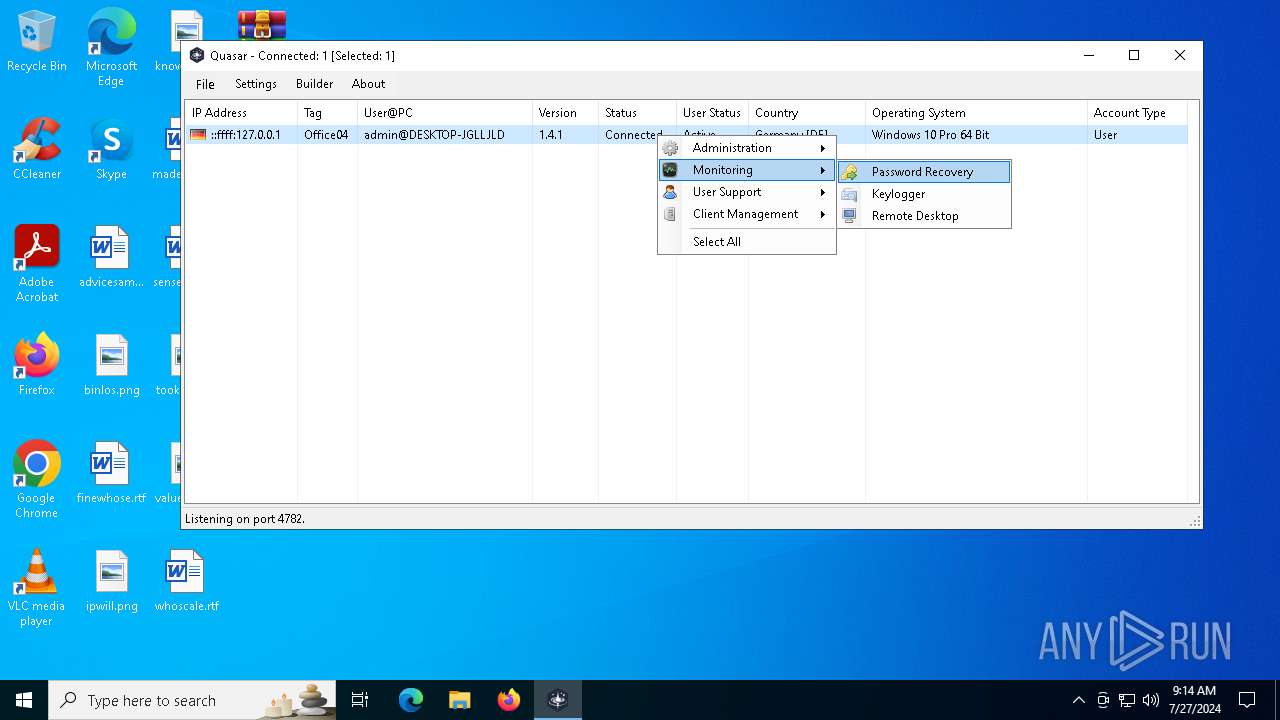Open Edge from the taskbar
This screenshot has width=1280, height=720.
(411, 700)
